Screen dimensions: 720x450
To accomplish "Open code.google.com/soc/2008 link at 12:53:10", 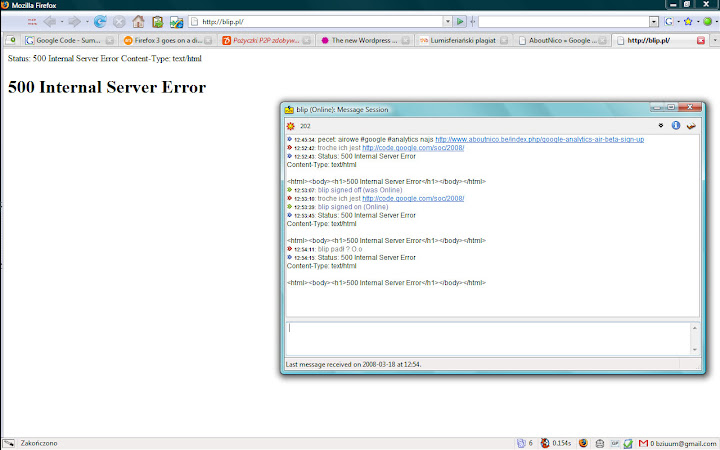I will pyautogui.click(x=413, y=198).
